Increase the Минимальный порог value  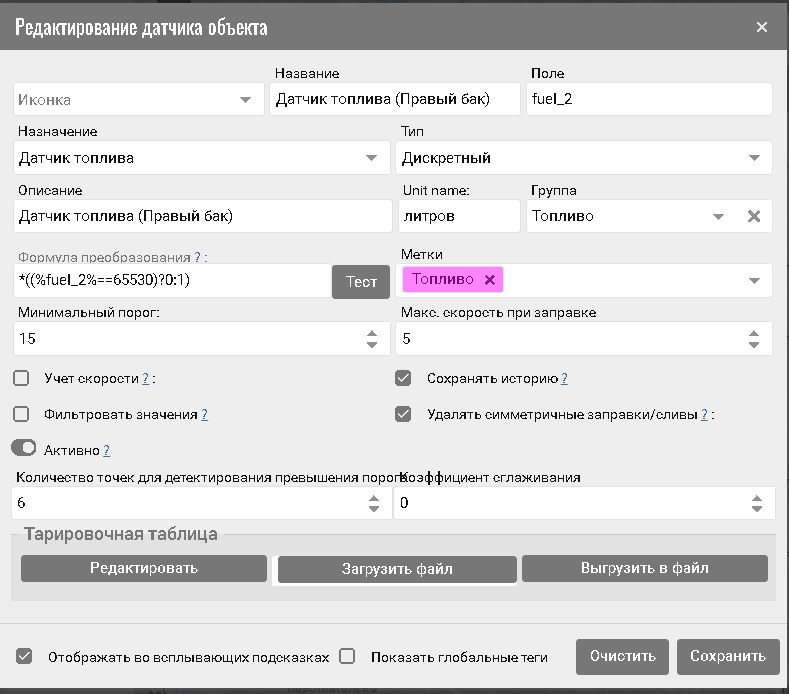(x=372, y=334)
